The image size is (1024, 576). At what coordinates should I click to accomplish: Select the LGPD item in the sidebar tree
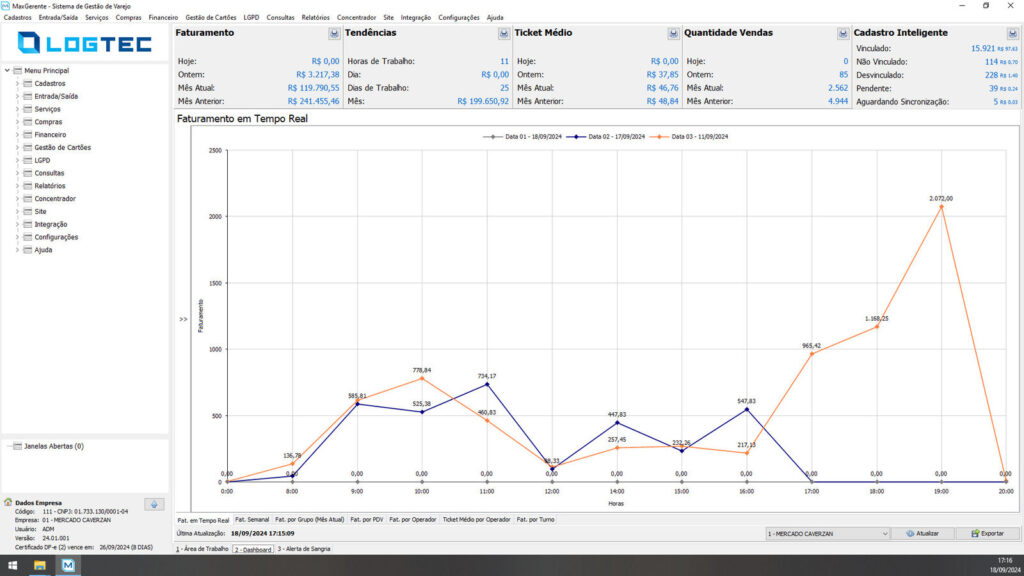point(42,160)
